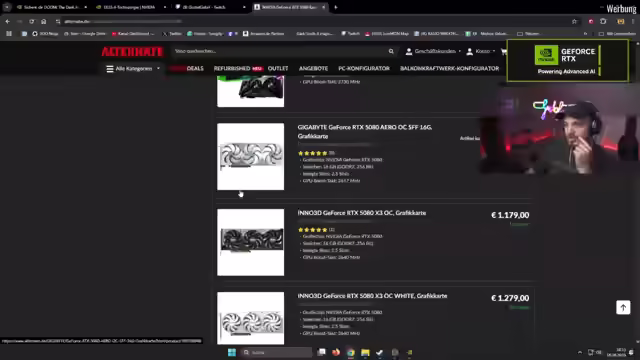Open the tab search dropdown at top left
The image size is (640, 360).
pos(7,7)
